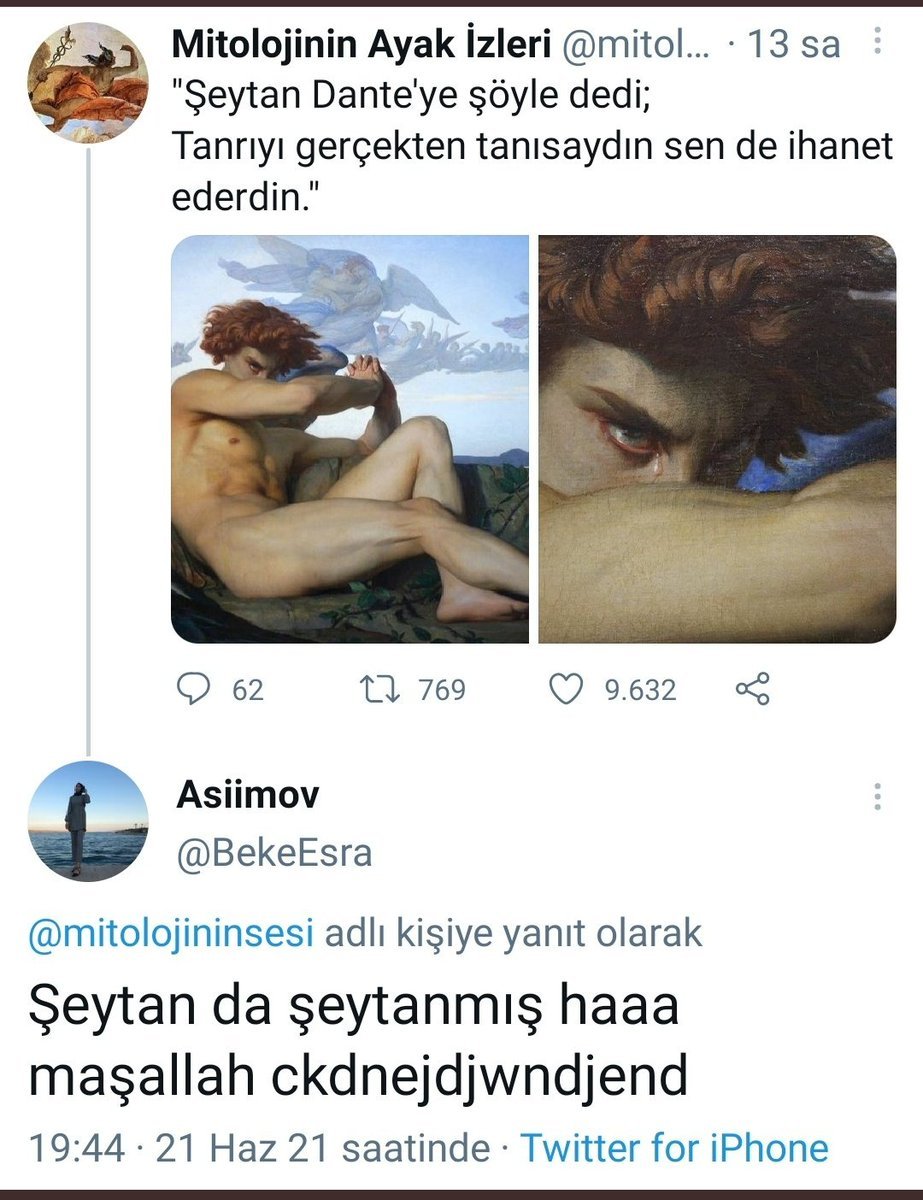Tap the 769 retweet count
Screen dimensions: 923x1200
pos(442,689)
